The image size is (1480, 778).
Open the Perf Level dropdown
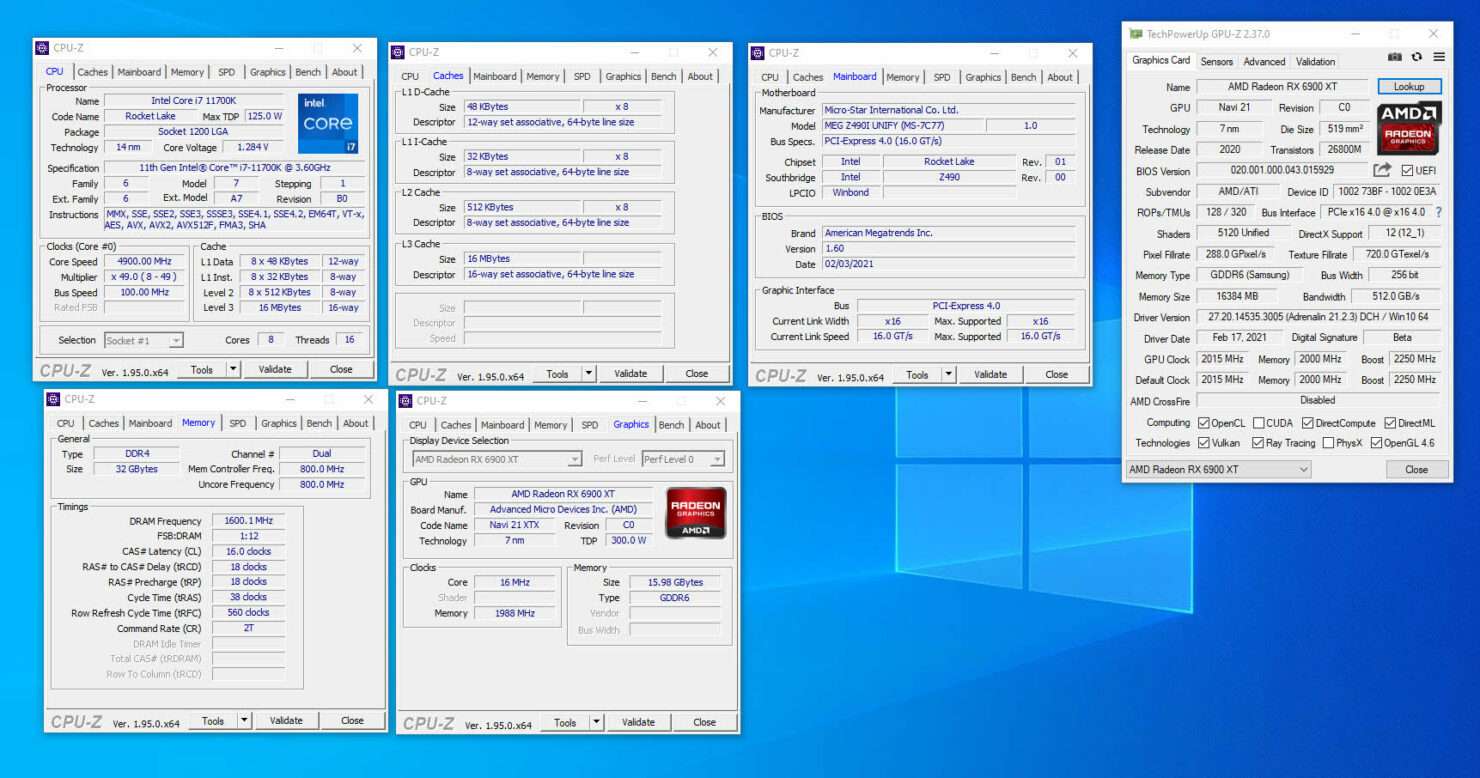682,459
